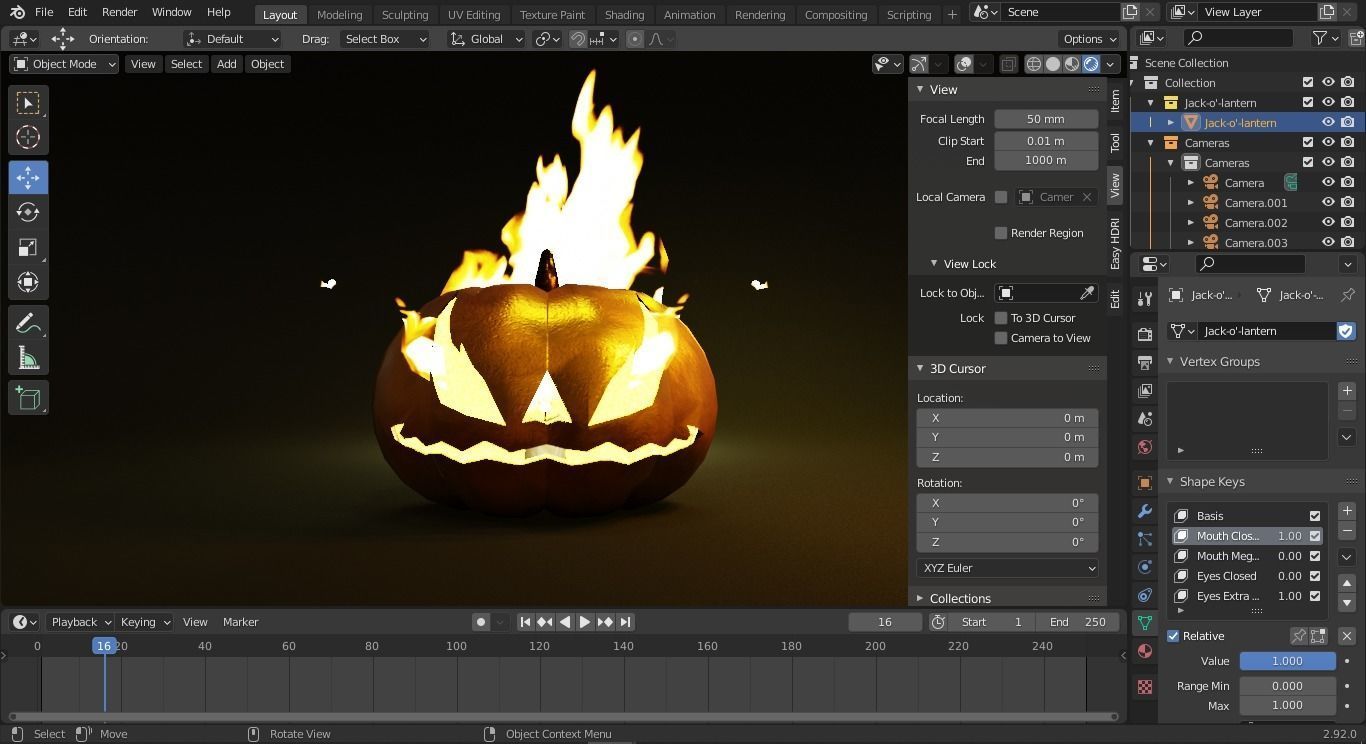The width and height of the screenshot is (1366, 744).
Task: Open the Material properties tab
Action: 1145,651
